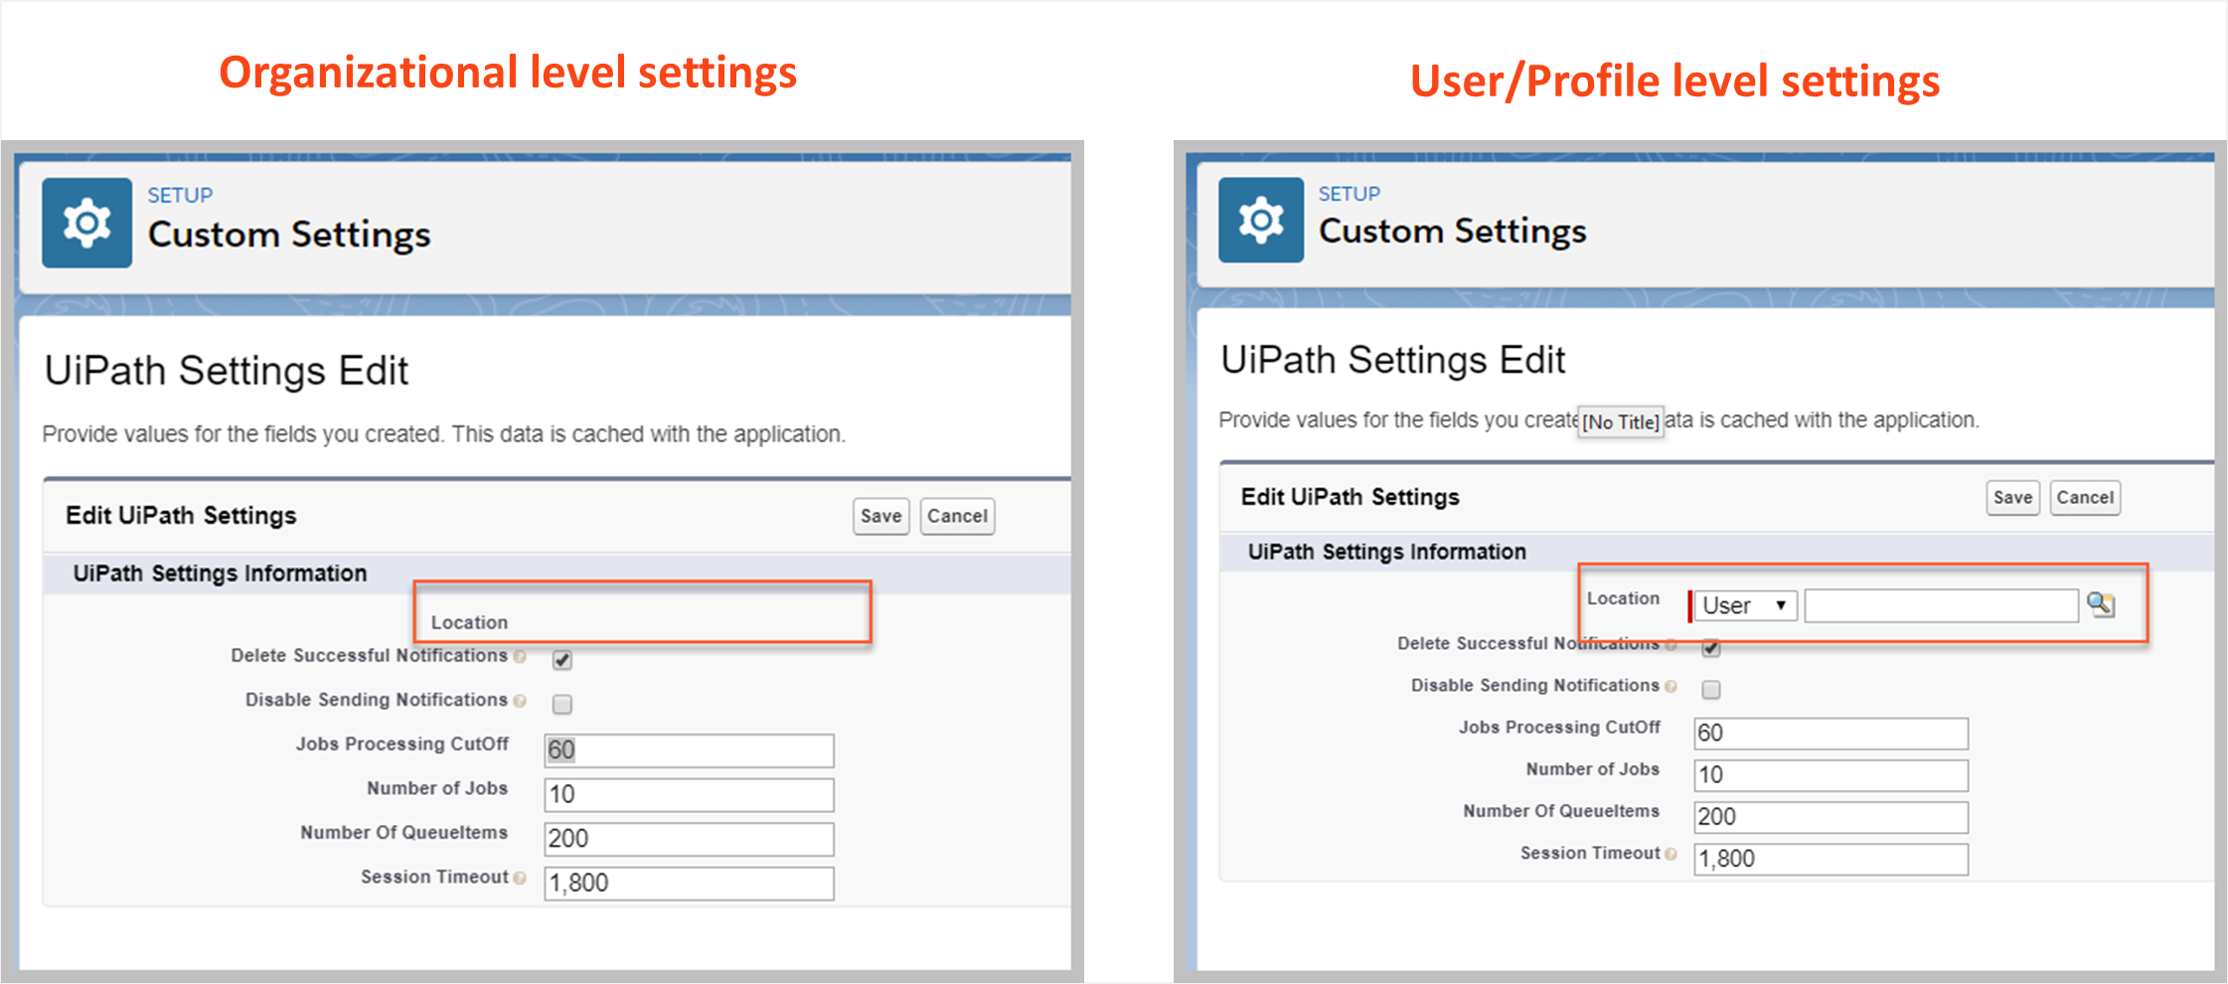Enable Disable Sending Notifications in organizational settings

click(x=562, y=704)
